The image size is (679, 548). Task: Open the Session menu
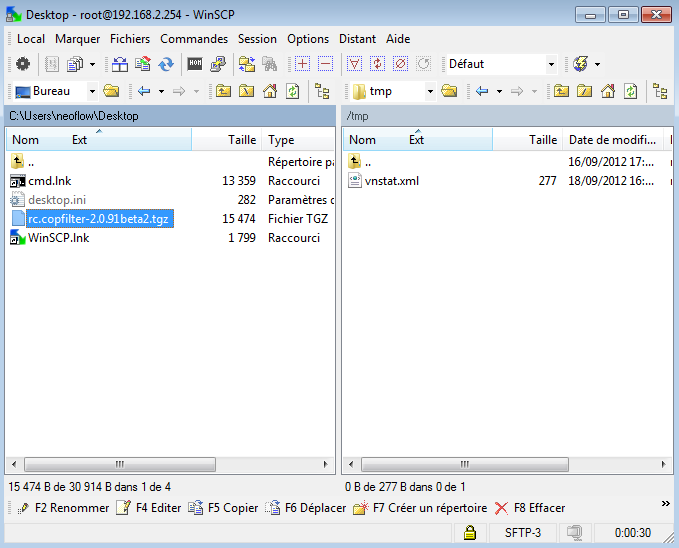point(257,39)
